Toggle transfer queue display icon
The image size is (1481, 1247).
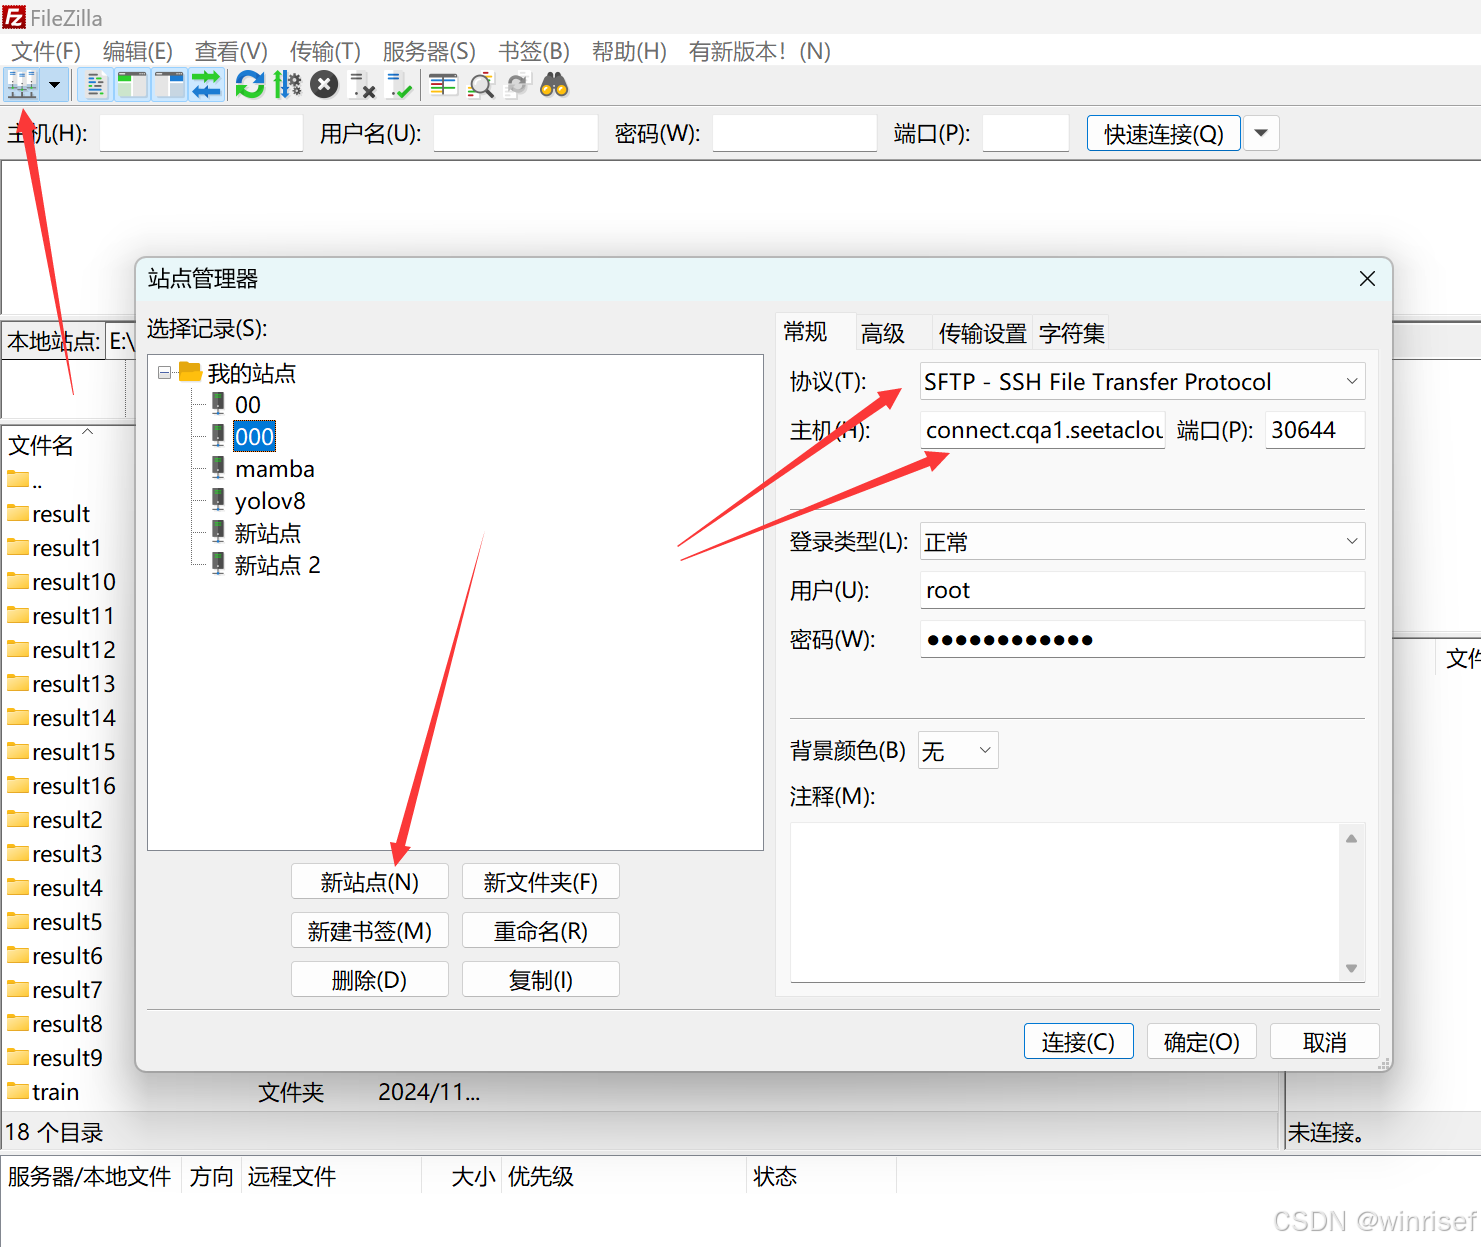click(206, 85)
